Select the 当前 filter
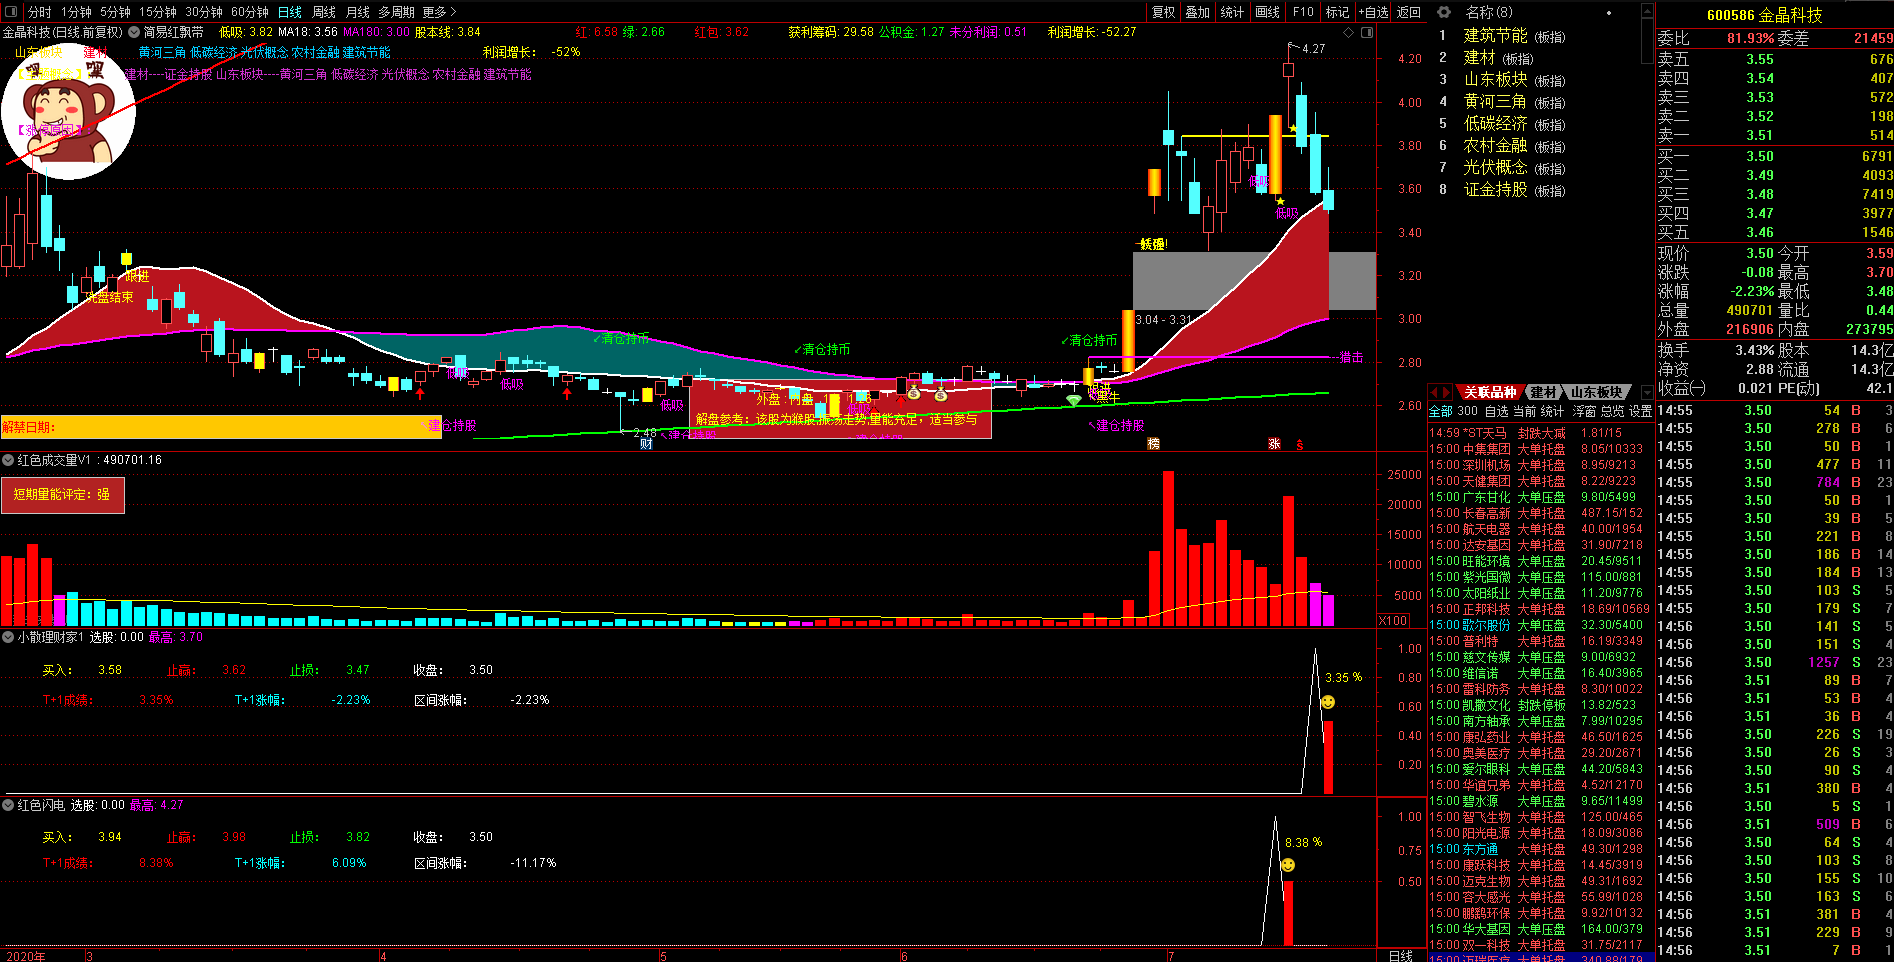Image resolution: width=1894 pixels, height=962 pixels. coord(1524,411)
